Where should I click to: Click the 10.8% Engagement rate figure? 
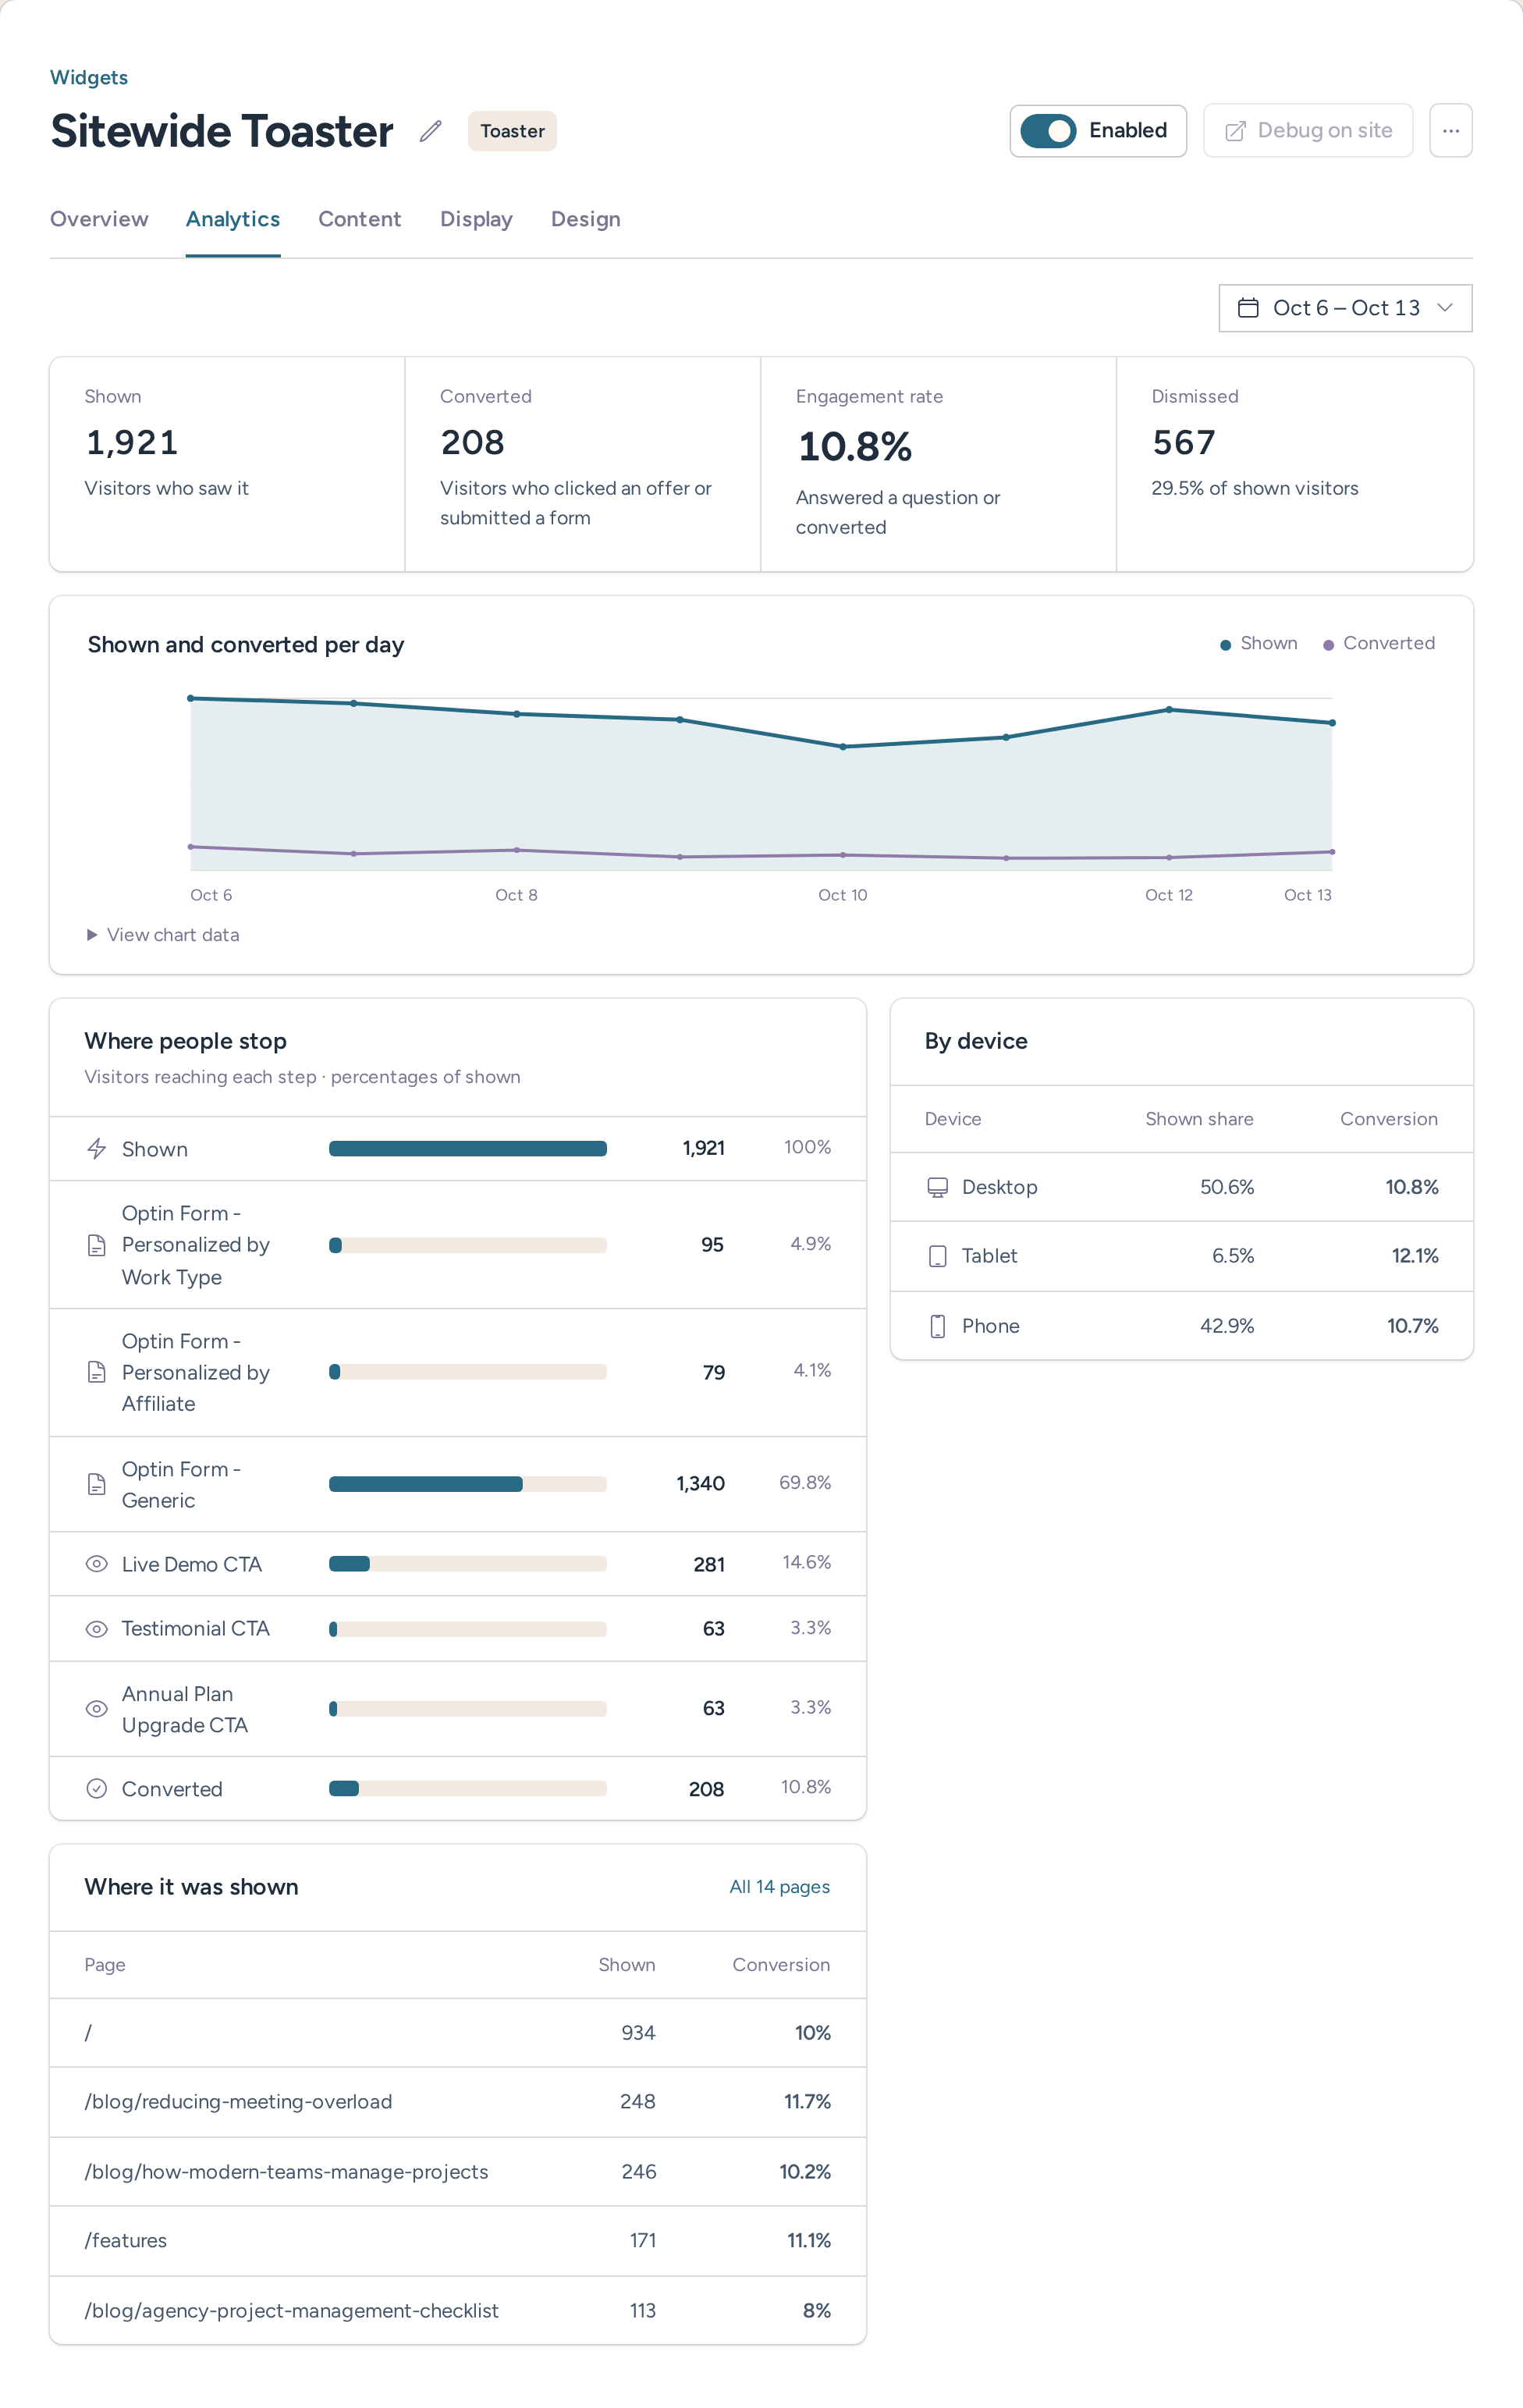(855, 447)
